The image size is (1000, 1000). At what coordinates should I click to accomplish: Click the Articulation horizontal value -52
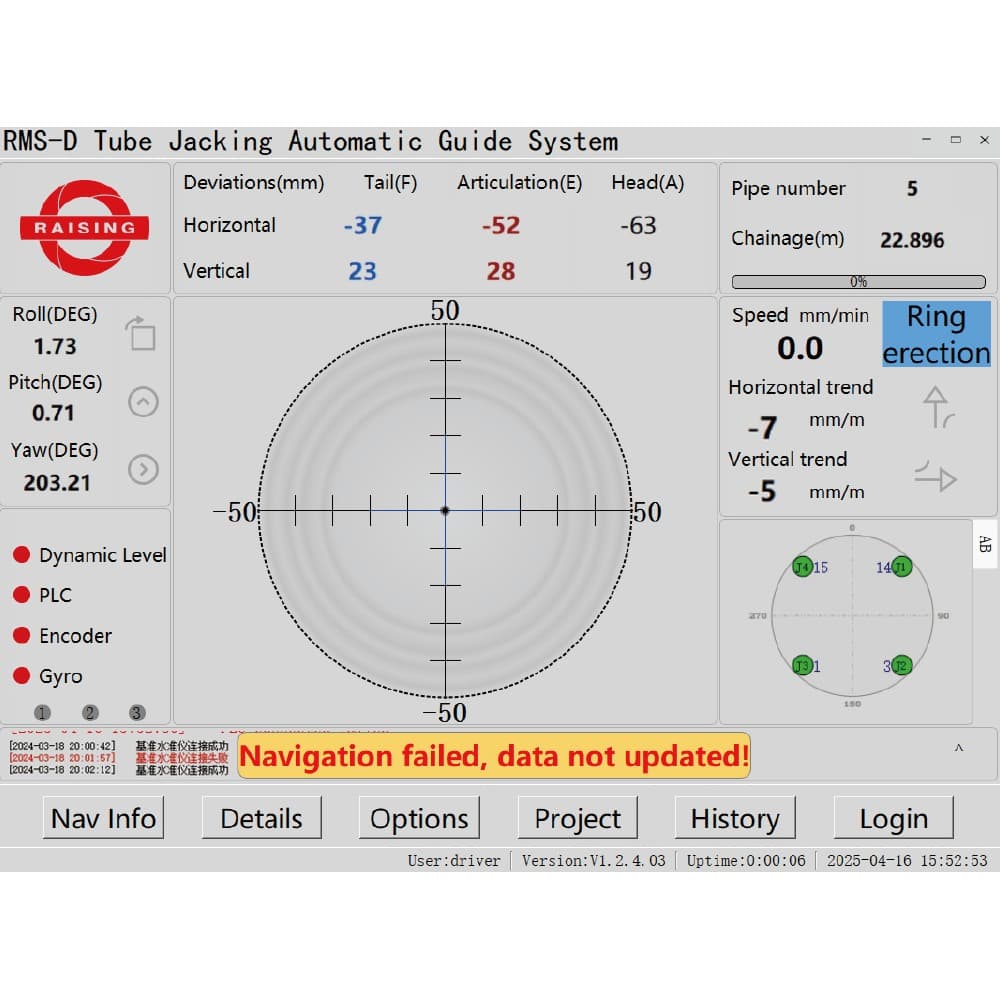click(x=501, y=225)
